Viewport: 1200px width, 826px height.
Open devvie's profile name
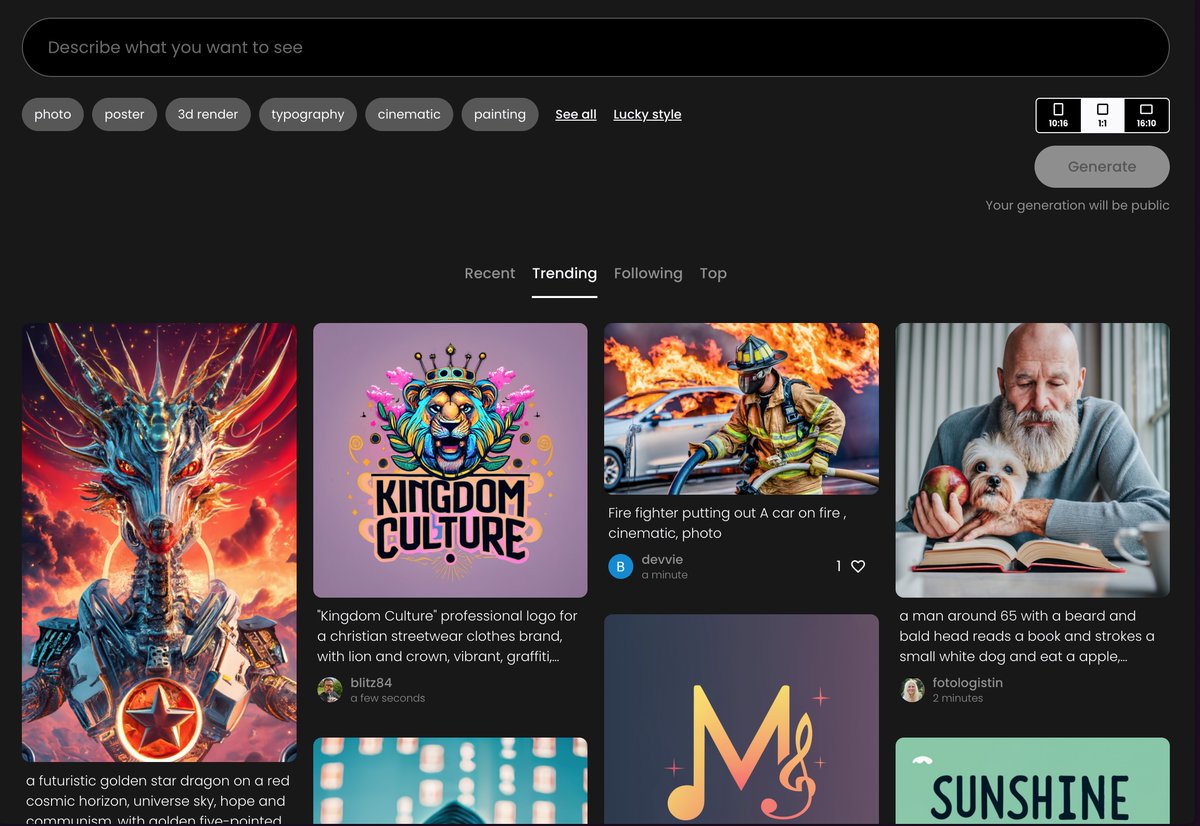point(662,560)
